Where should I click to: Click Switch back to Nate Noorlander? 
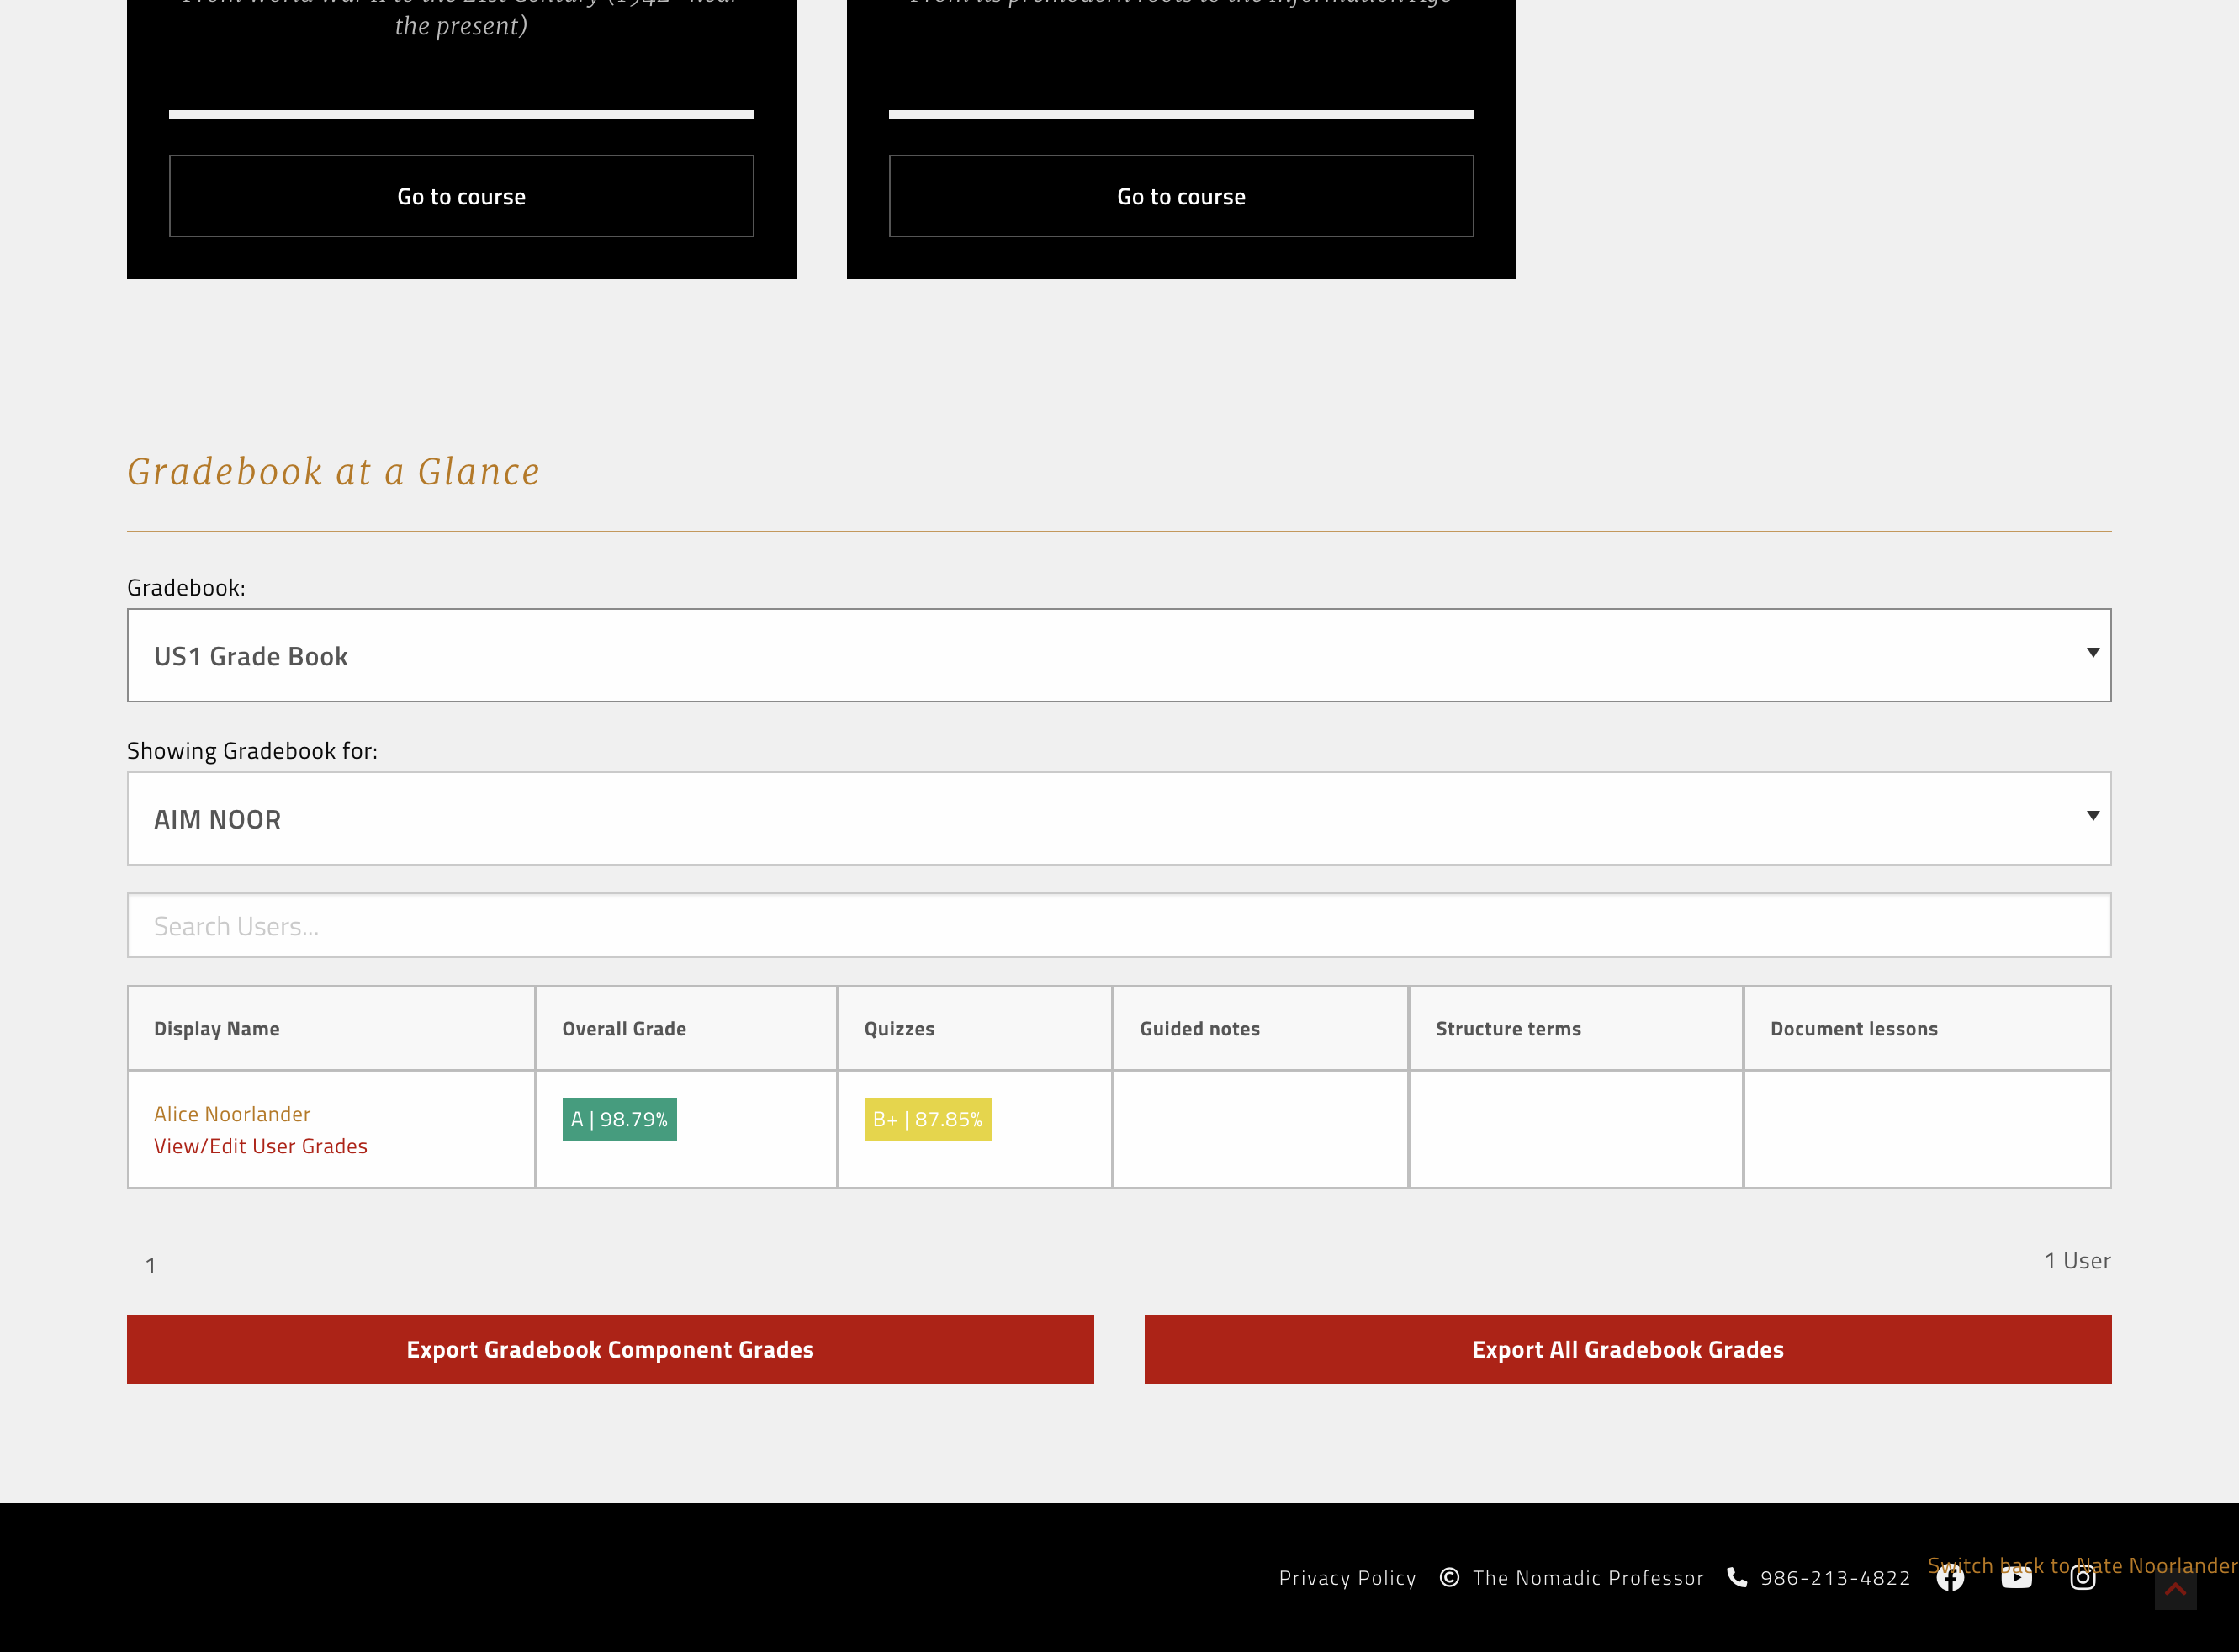(2082, 1565)
